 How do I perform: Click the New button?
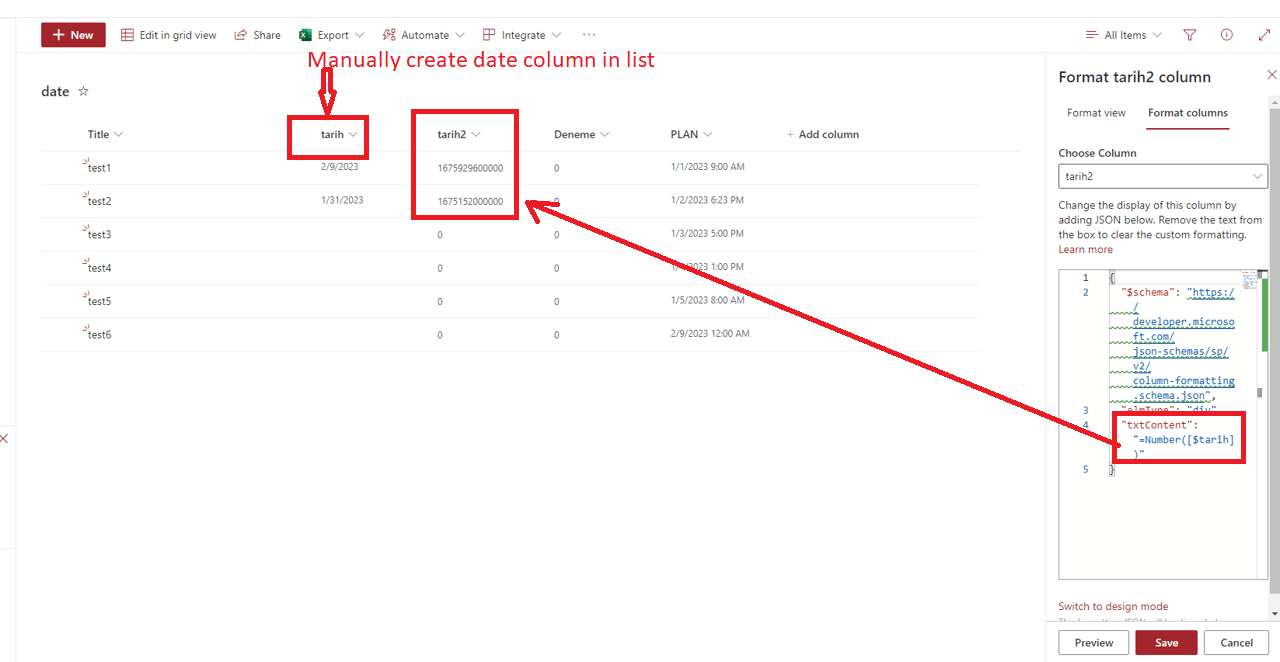tap(73, 35)
